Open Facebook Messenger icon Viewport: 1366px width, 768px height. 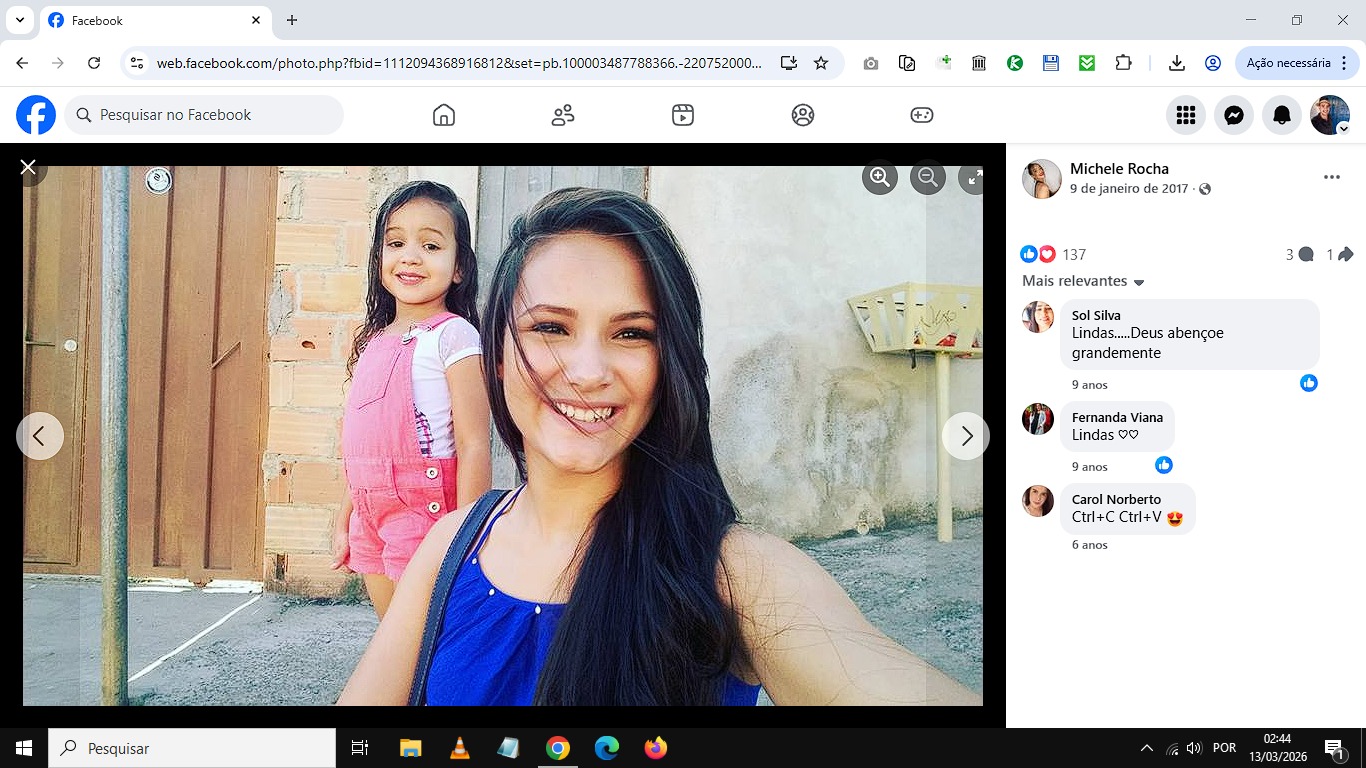point(1234,115)
